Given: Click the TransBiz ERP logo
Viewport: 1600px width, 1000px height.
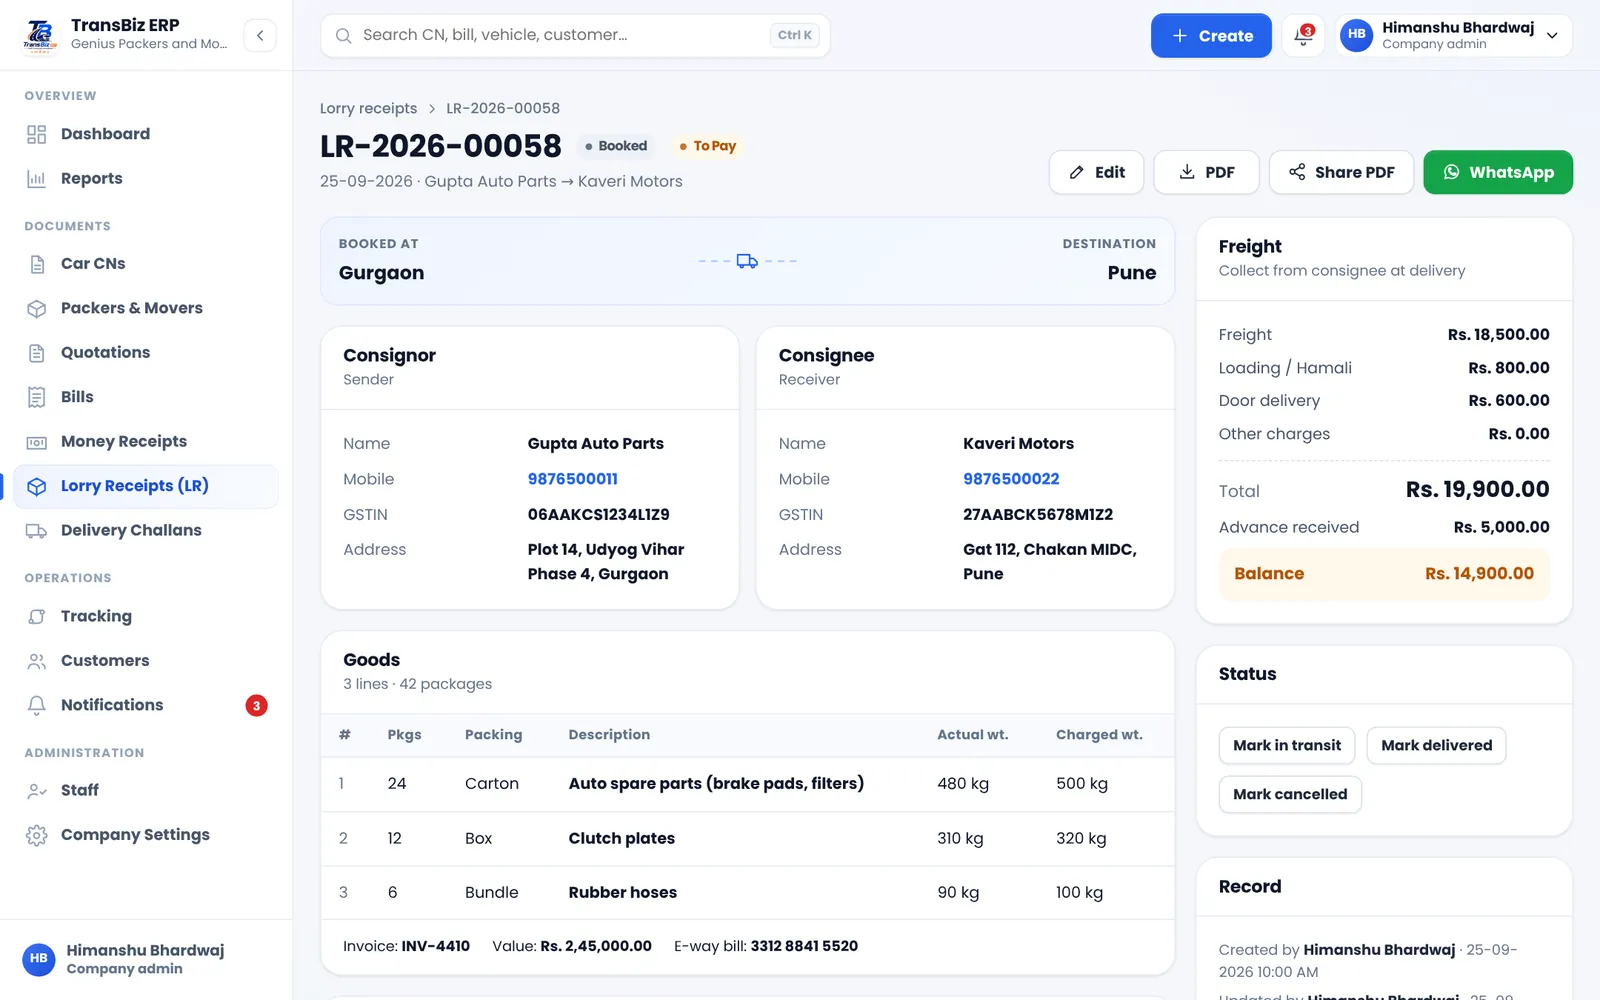Looking at the screenshot, I should [40, 35].
